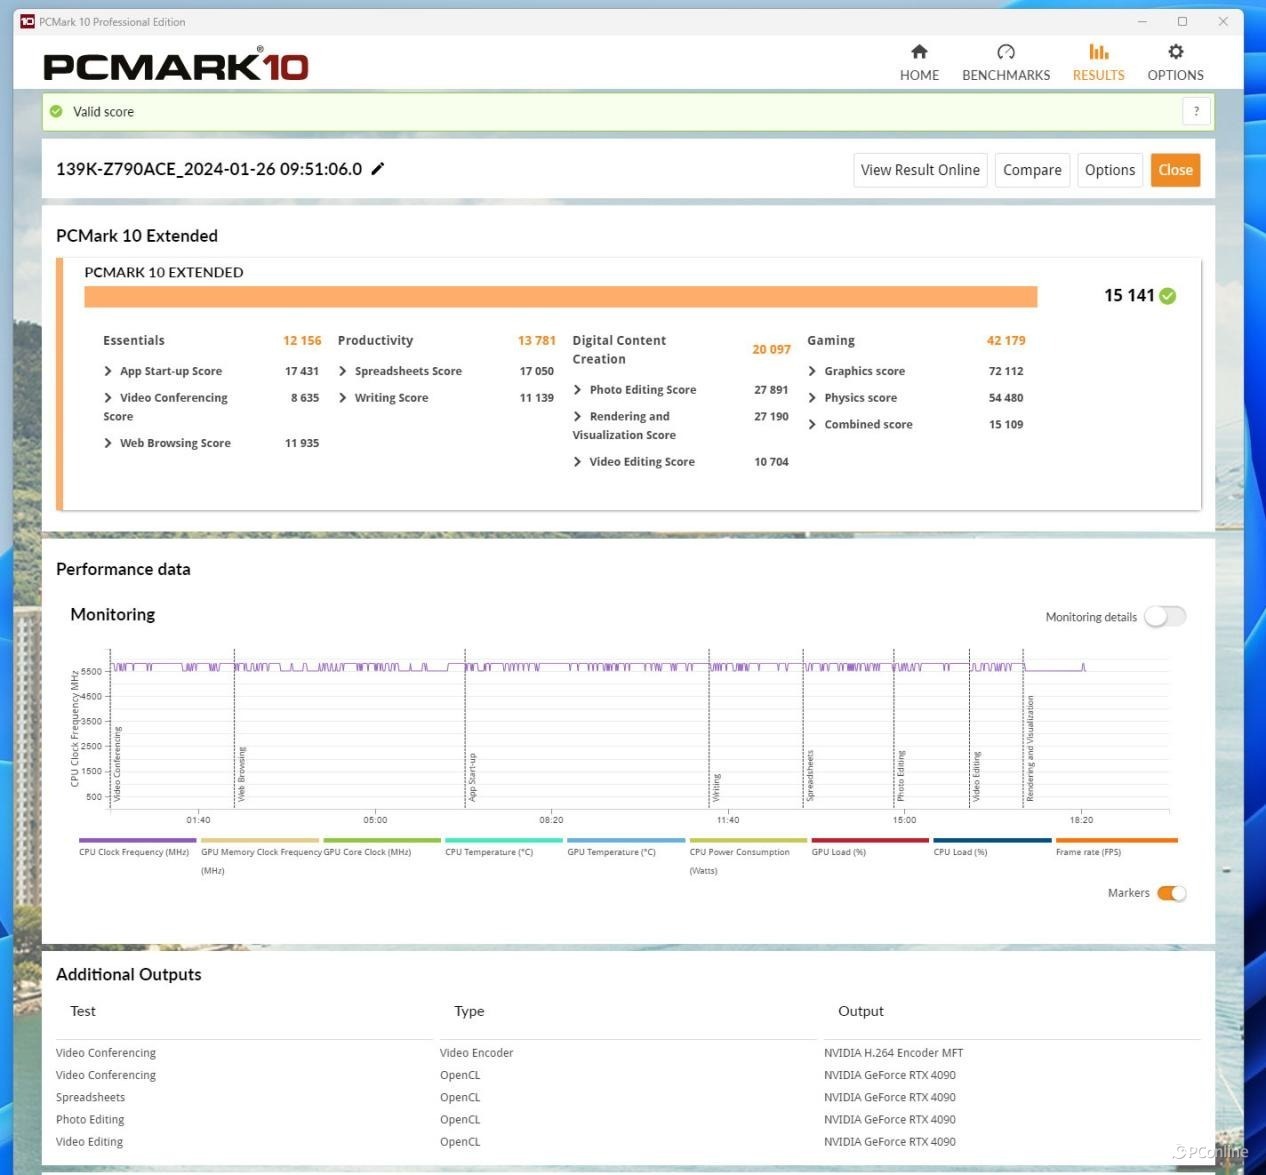Toggle Frame rate FPS legend swatch

[x=1116, y=840]
